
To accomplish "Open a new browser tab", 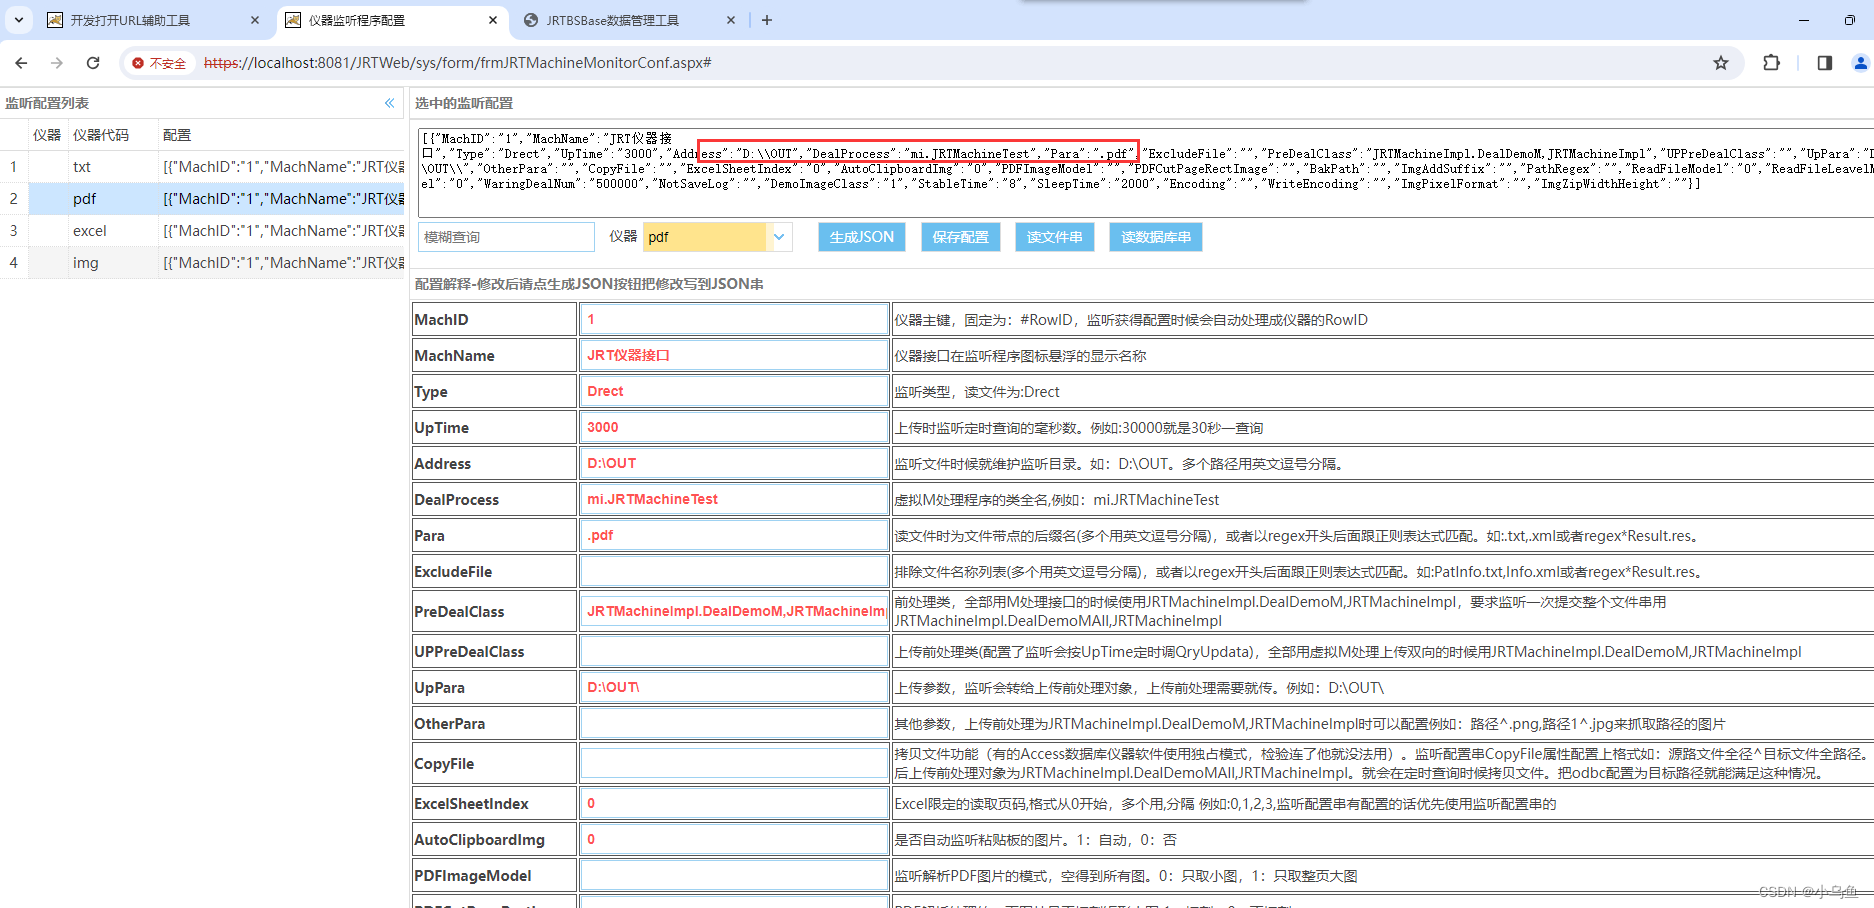I will pyautogui.click(x=767, y=20).
